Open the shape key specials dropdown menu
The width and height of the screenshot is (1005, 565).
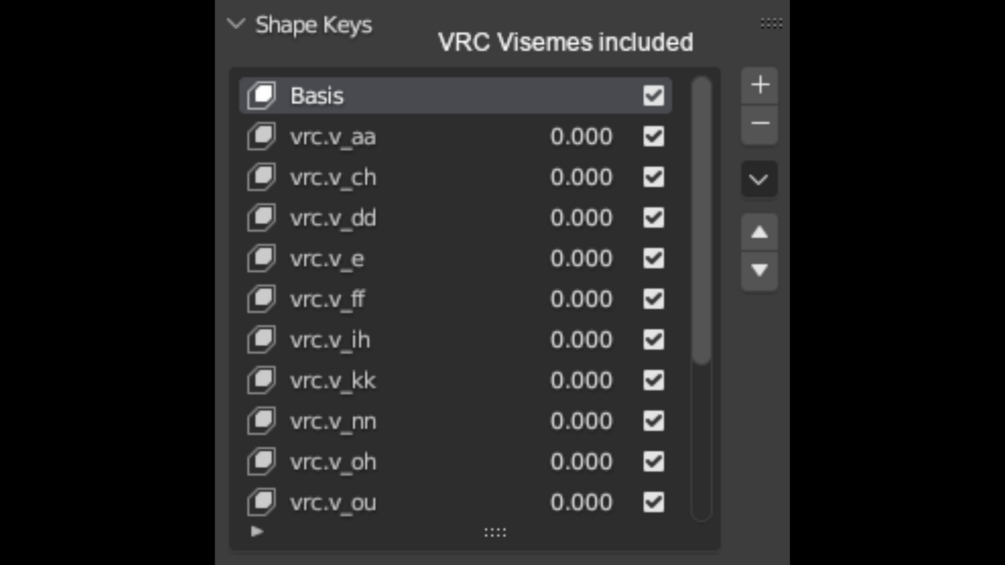click(x=760, y=180)
